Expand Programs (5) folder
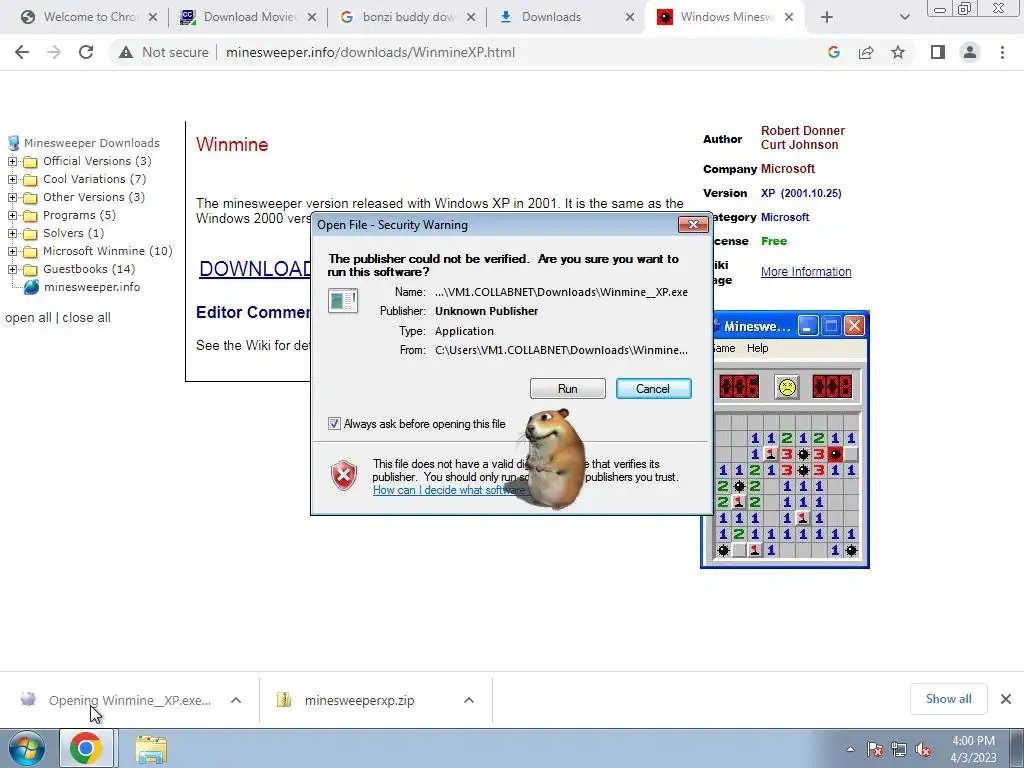Screen dimensions: 1024x768 [12, 215]
